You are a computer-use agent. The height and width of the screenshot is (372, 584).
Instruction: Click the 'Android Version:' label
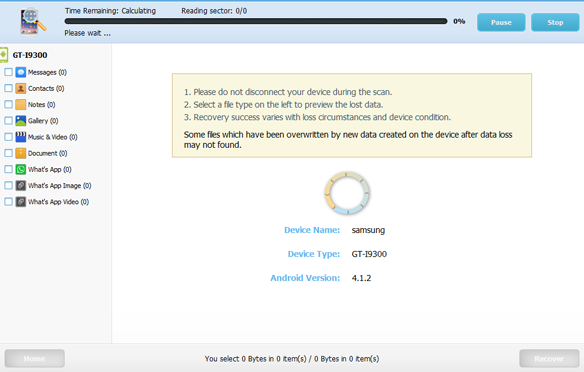[305, 278]
